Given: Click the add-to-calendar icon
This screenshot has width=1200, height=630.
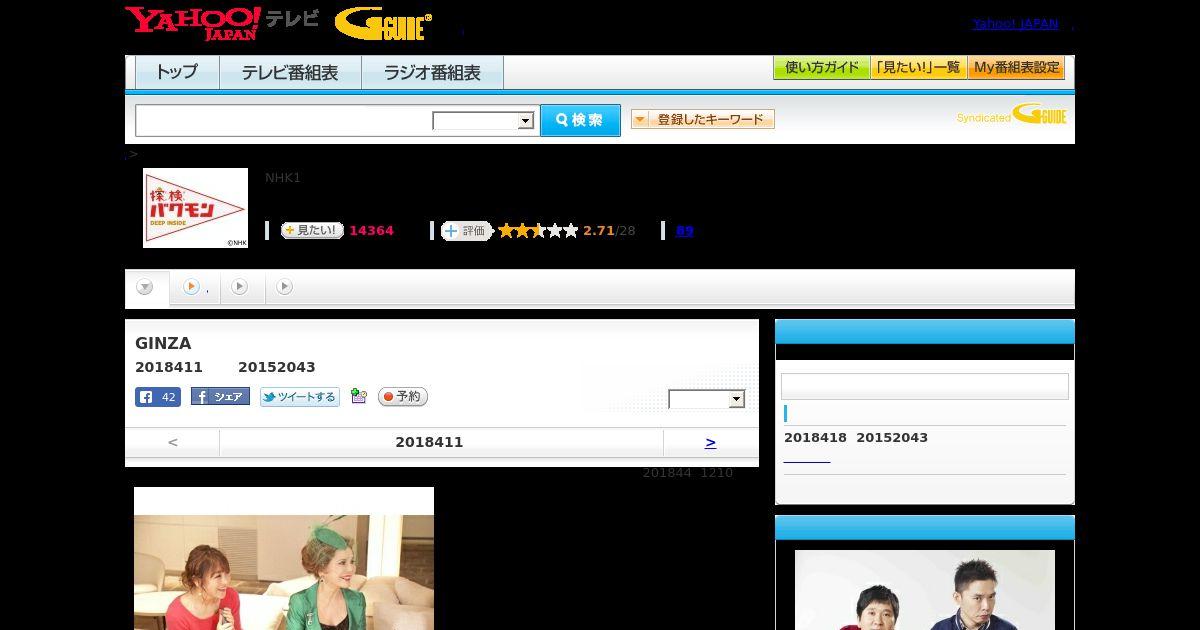Looking at the screenshot, I should (x=359, y=397).
